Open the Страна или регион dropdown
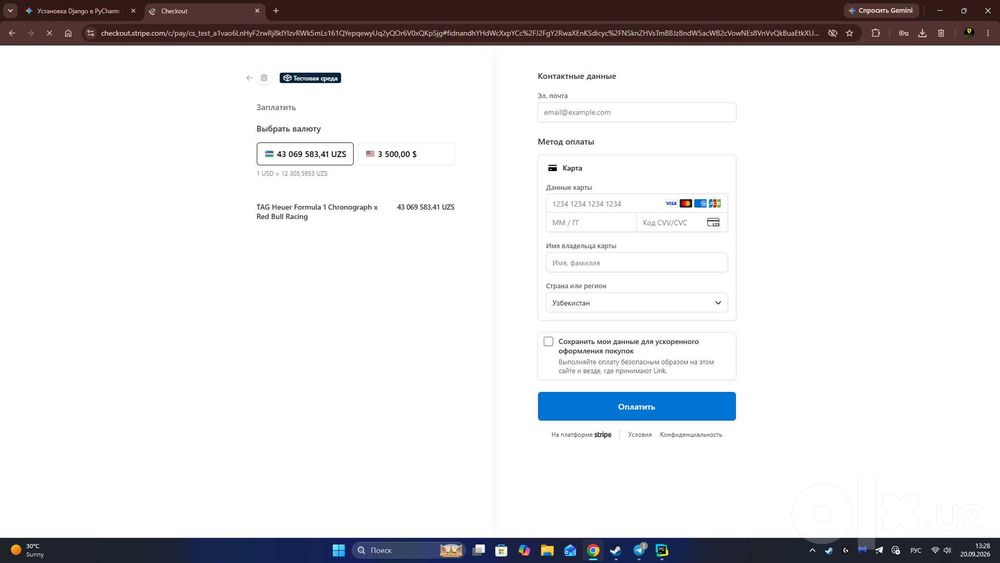Image resolution: width=1000 pixels, height=563 pixels. (636, 303)
